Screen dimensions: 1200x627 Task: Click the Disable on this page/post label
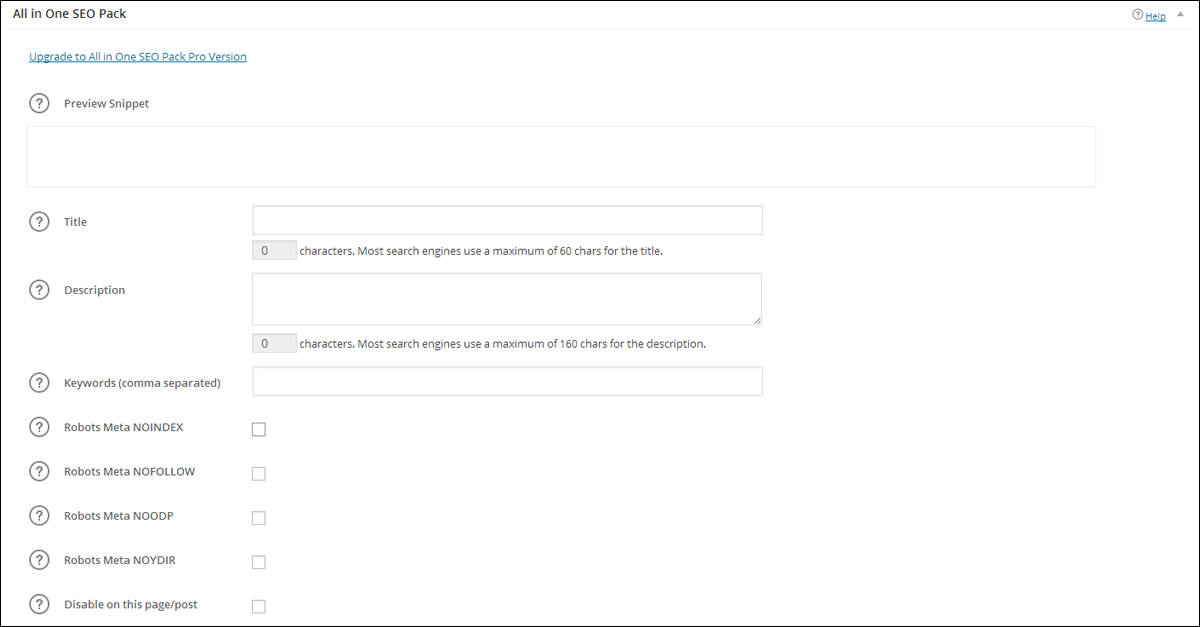(131, 604)
